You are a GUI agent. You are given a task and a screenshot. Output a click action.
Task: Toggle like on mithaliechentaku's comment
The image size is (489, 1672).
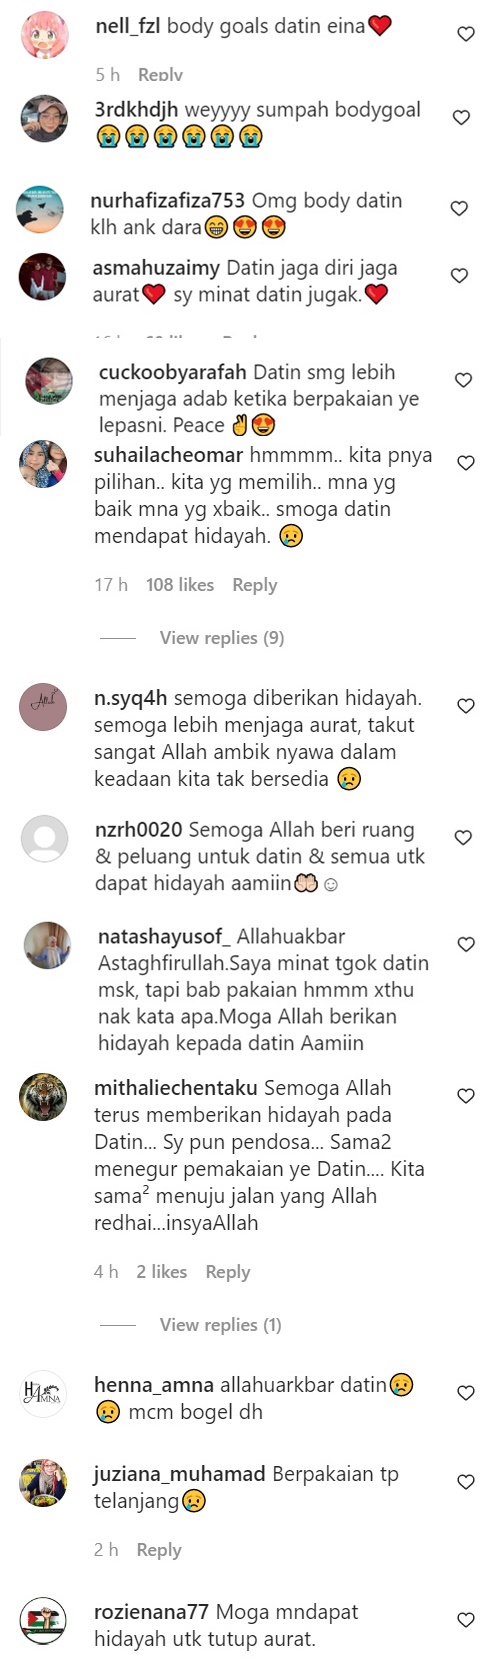pos(466,1096)
